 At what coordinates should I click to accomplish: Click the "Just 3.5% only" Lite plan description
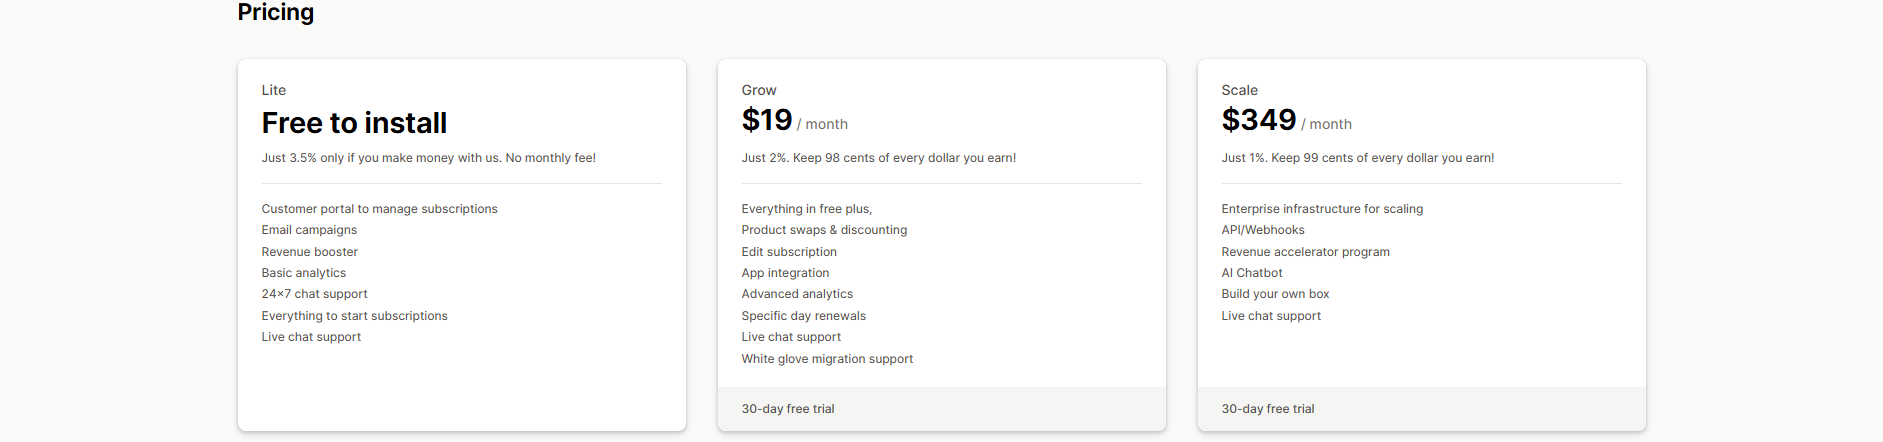(428, 158)
